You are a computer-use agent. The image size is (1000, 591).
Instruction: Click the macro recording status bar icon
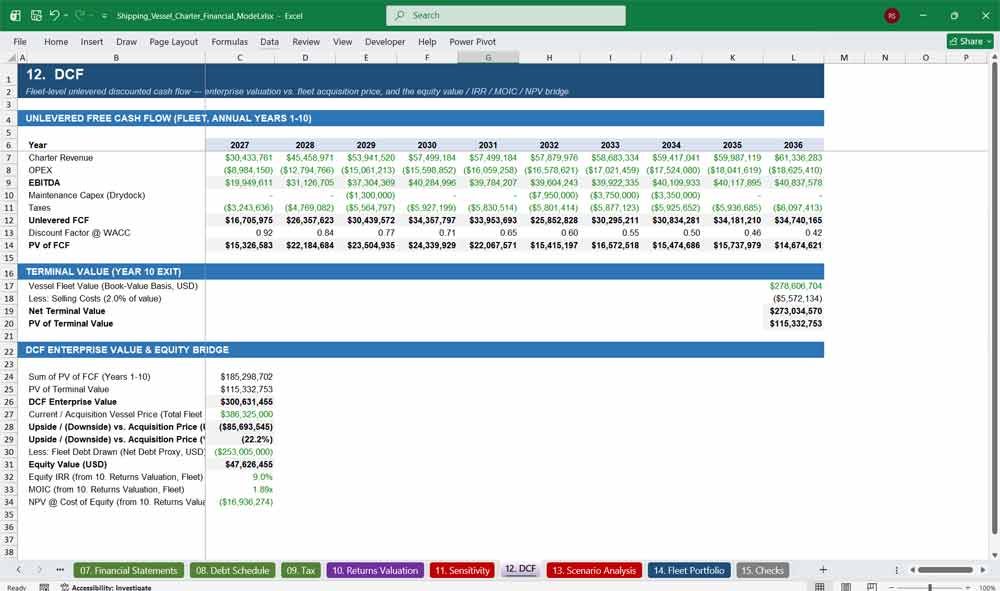pos(44,587)
